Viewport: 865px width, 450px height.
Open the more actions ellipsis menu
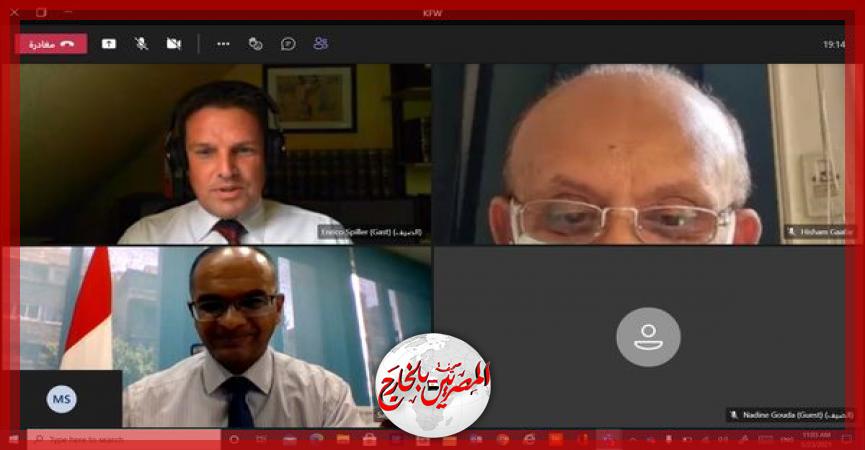click(x=223, y=44)
